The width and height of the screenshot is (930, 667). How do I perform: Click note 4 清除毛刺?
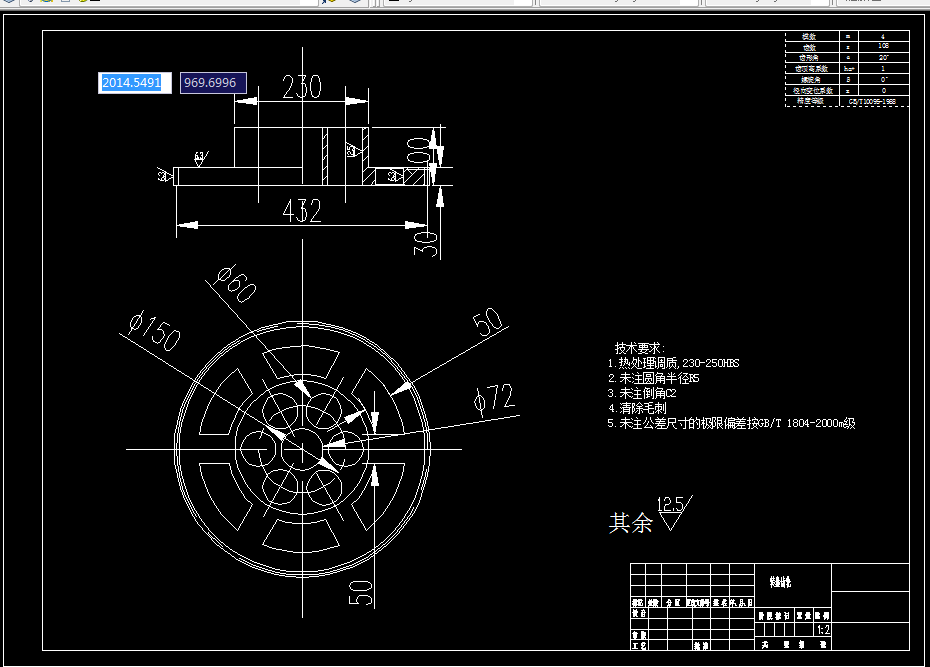[x=637, y=408]
